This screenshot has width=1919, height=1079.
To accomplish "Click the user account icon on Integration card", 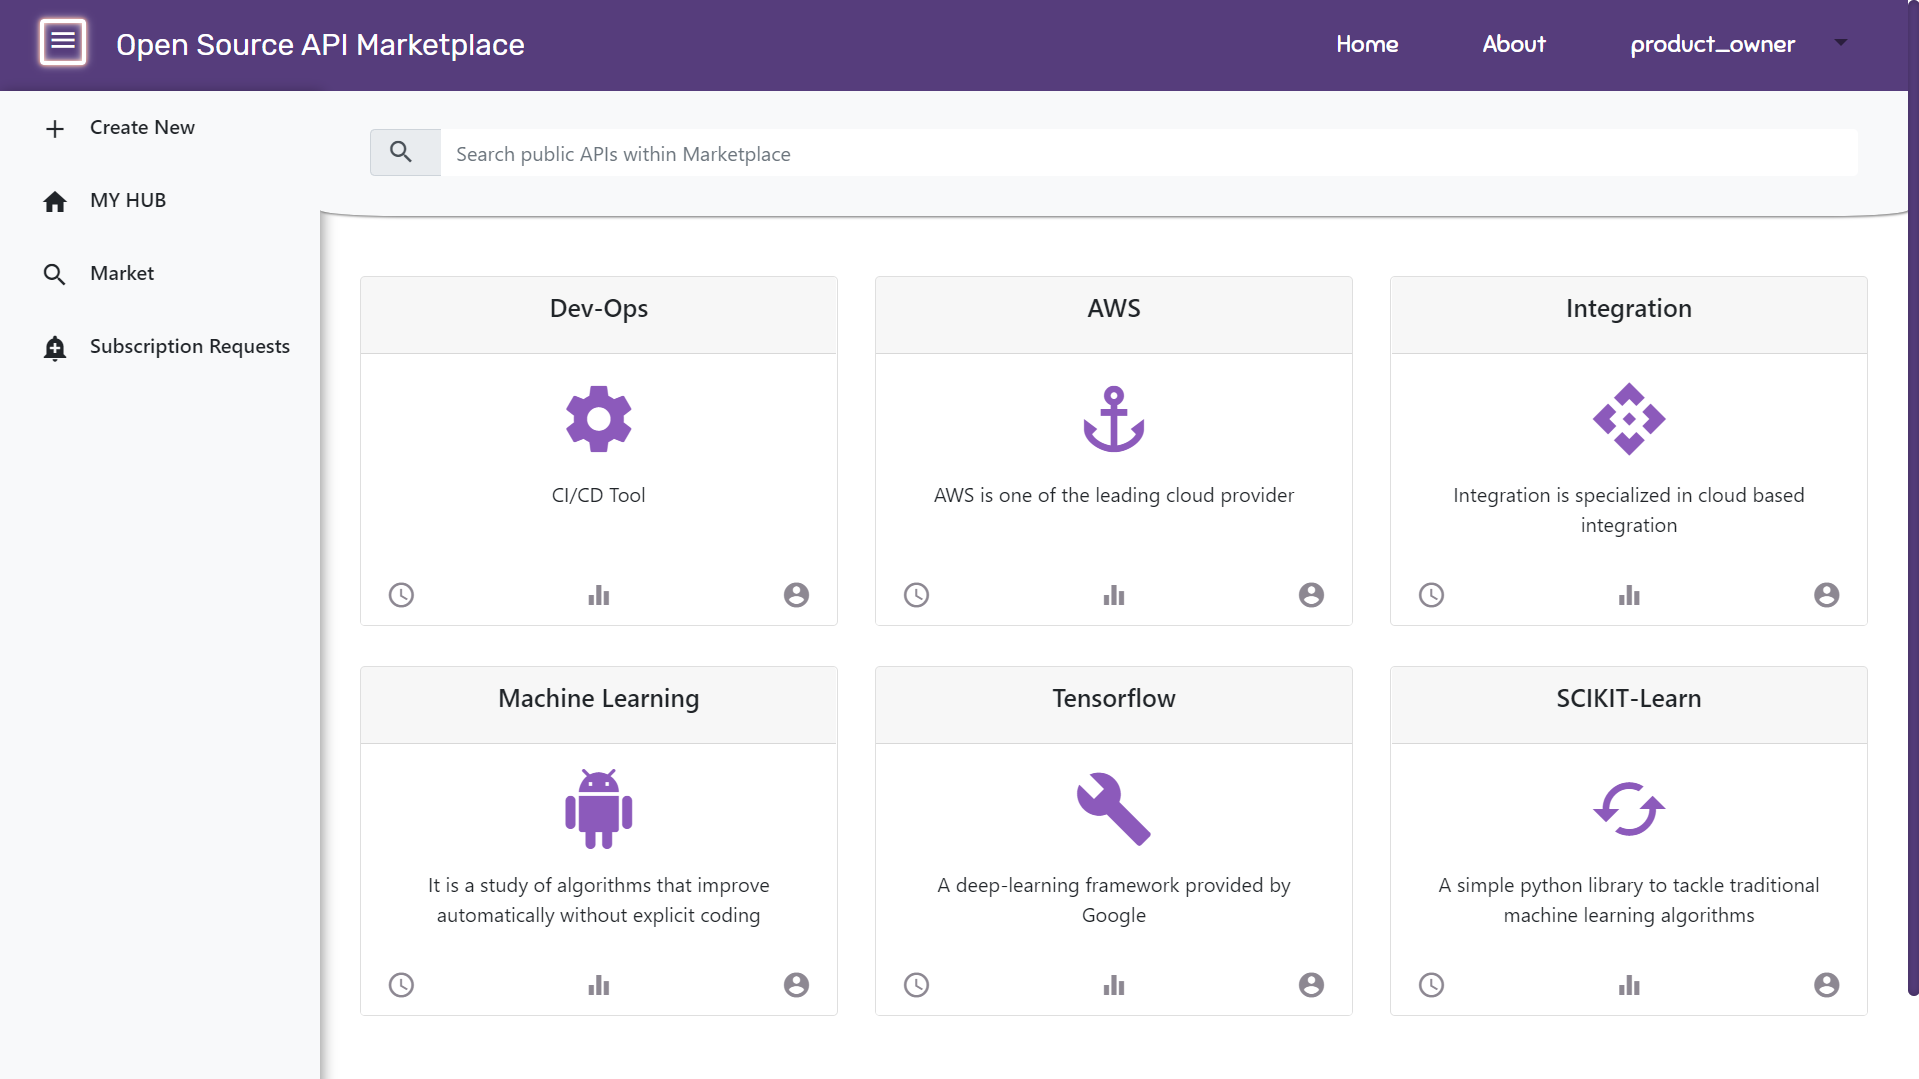I will point(1826,595).
